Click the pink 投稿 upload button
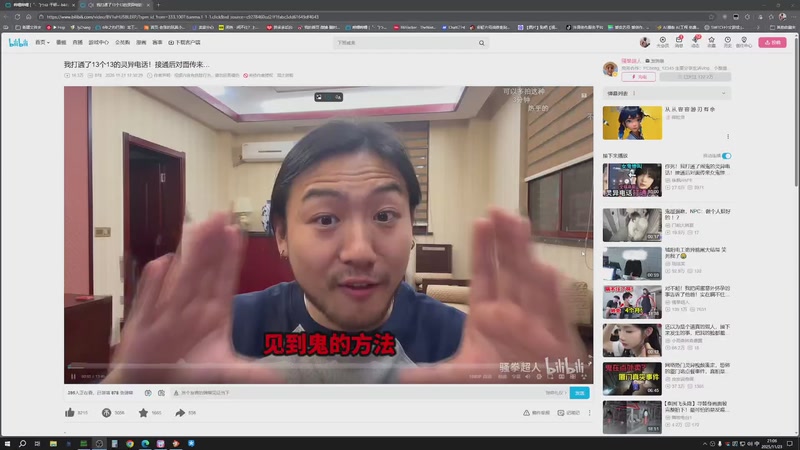The width and height of the screenshot is (800, 450). 772,42
